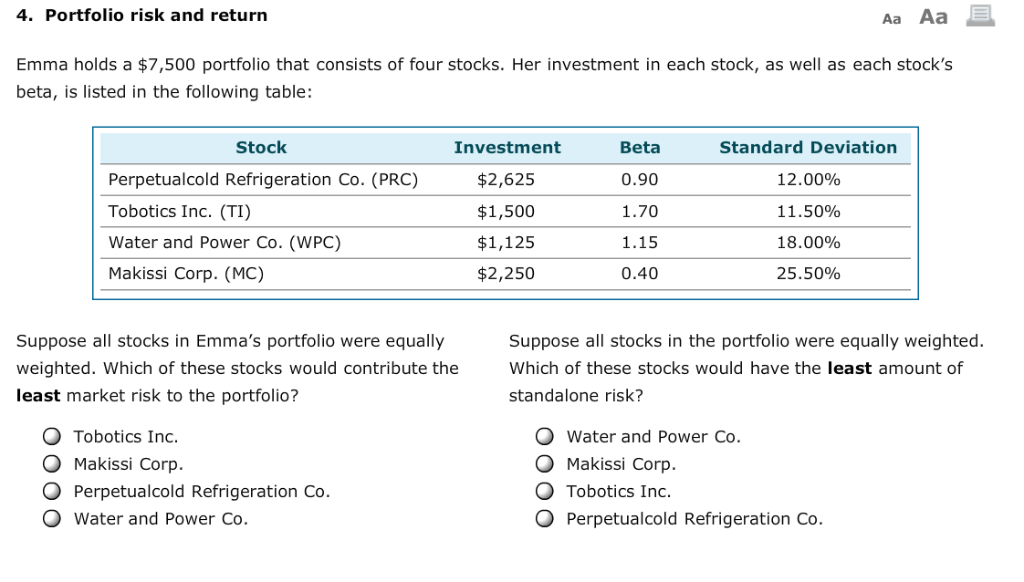Click the 'Portfolio risk and return' heading
The image size is (1024, 582).
click(x=156, y=15)
